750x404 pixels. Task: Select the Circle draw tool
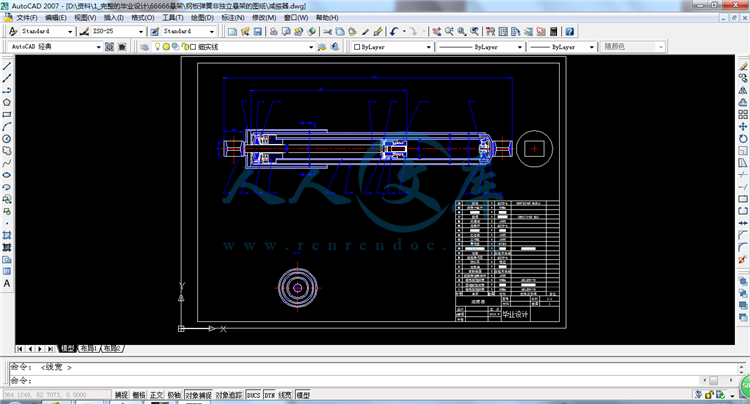point(7,139)
